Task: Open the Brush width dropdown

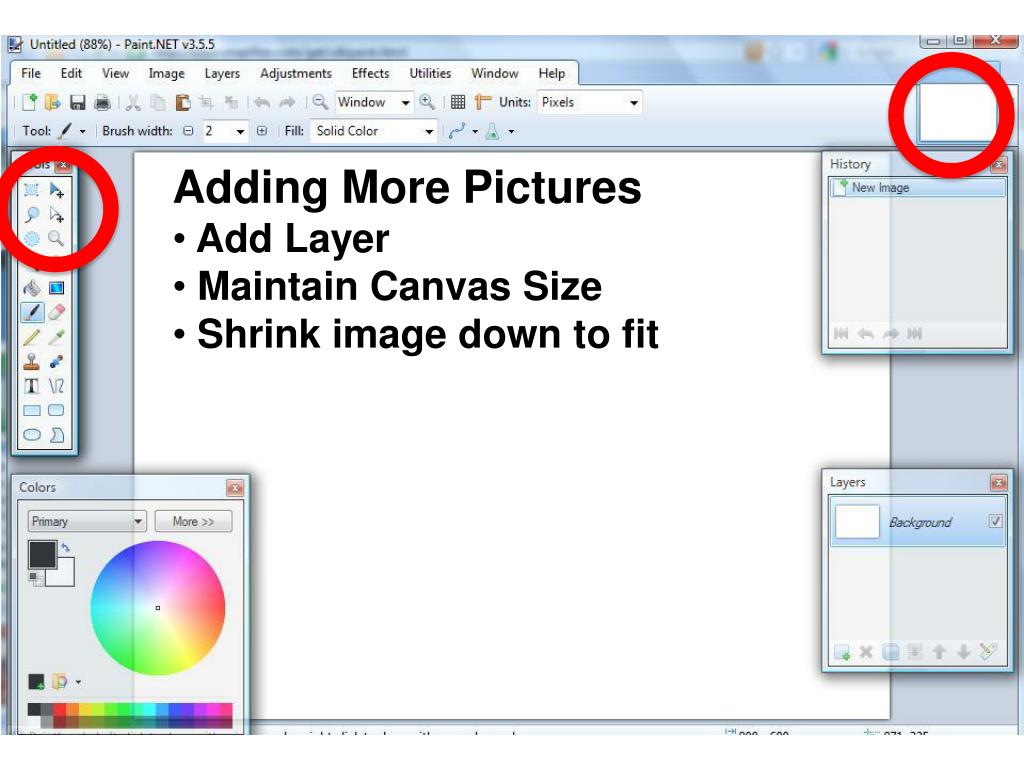Action: point(240,131)
